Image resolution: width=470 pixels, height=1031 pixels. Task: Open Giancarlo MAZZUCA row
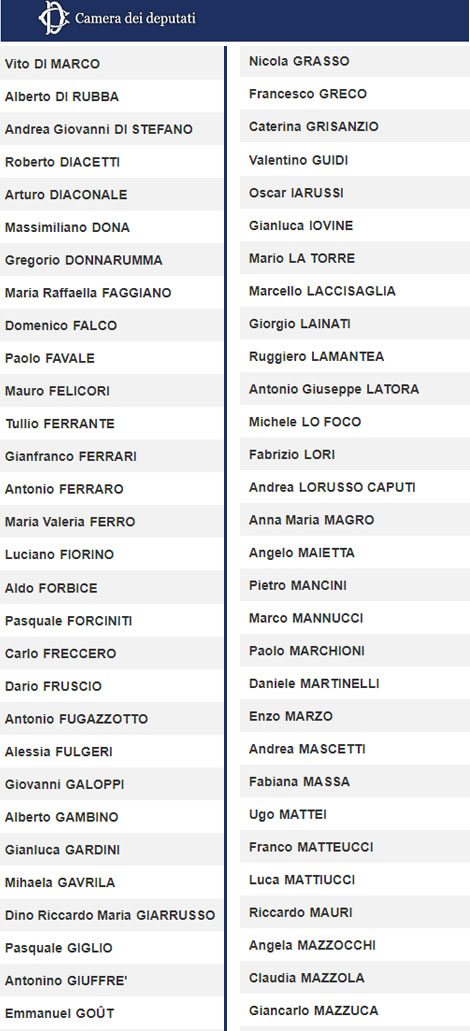pyautogui.click(x=355, y=1011)
